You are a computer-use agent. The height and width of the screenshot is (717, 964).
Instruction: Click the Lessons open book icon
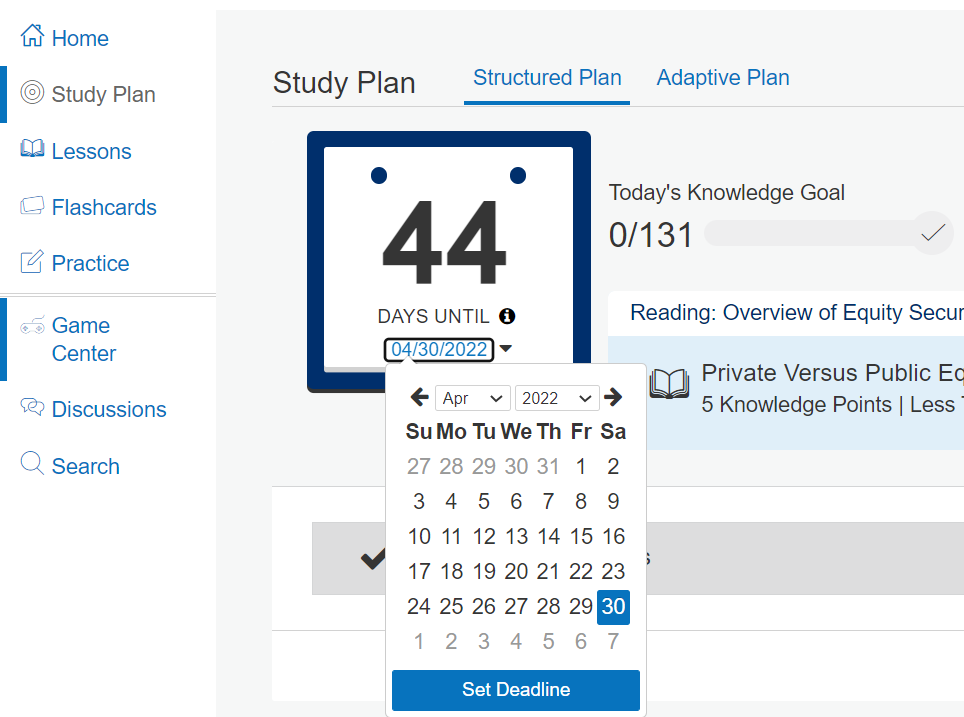click(x=32, y=149)
